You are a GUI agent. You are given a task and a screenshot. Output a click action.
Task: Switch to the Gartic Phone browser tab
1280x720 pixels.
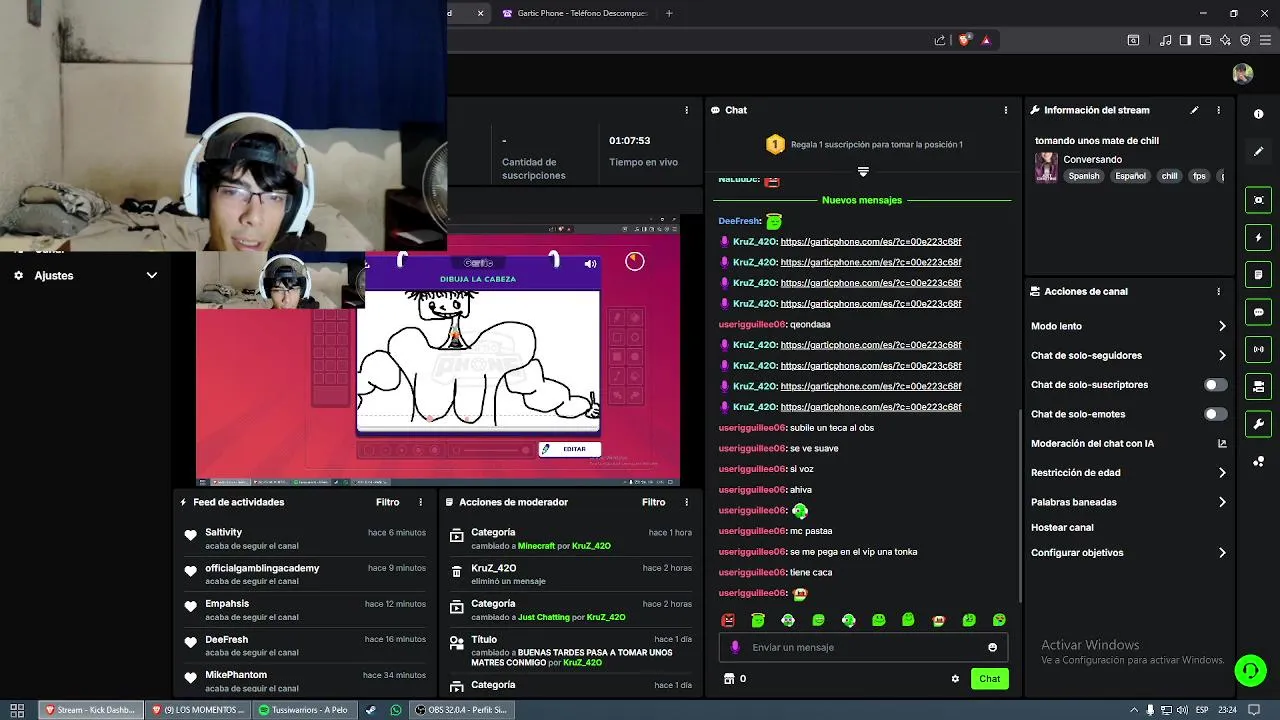pos(575,13)
